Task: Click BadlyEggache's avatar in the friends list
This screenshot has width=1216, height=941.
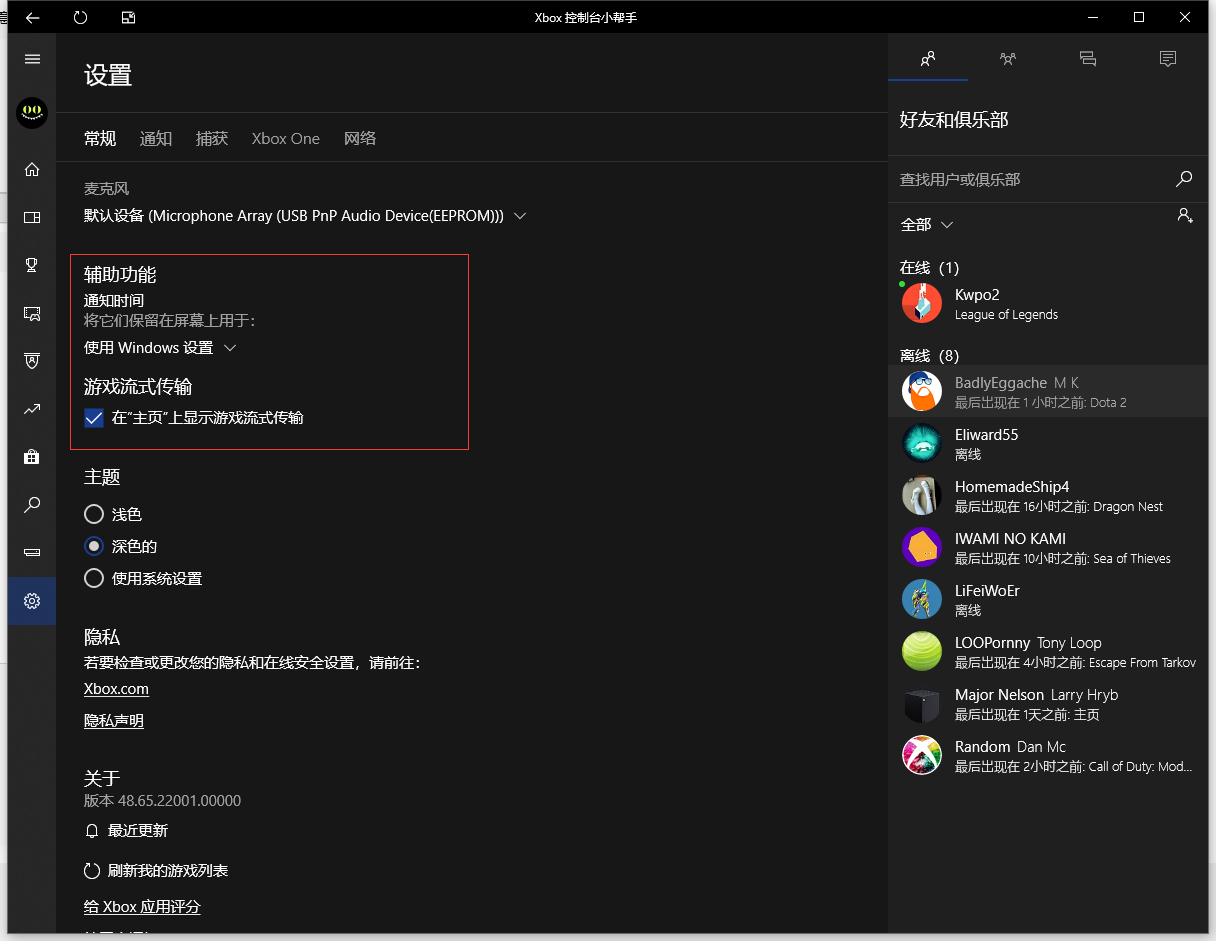Action: pos(922,391)
